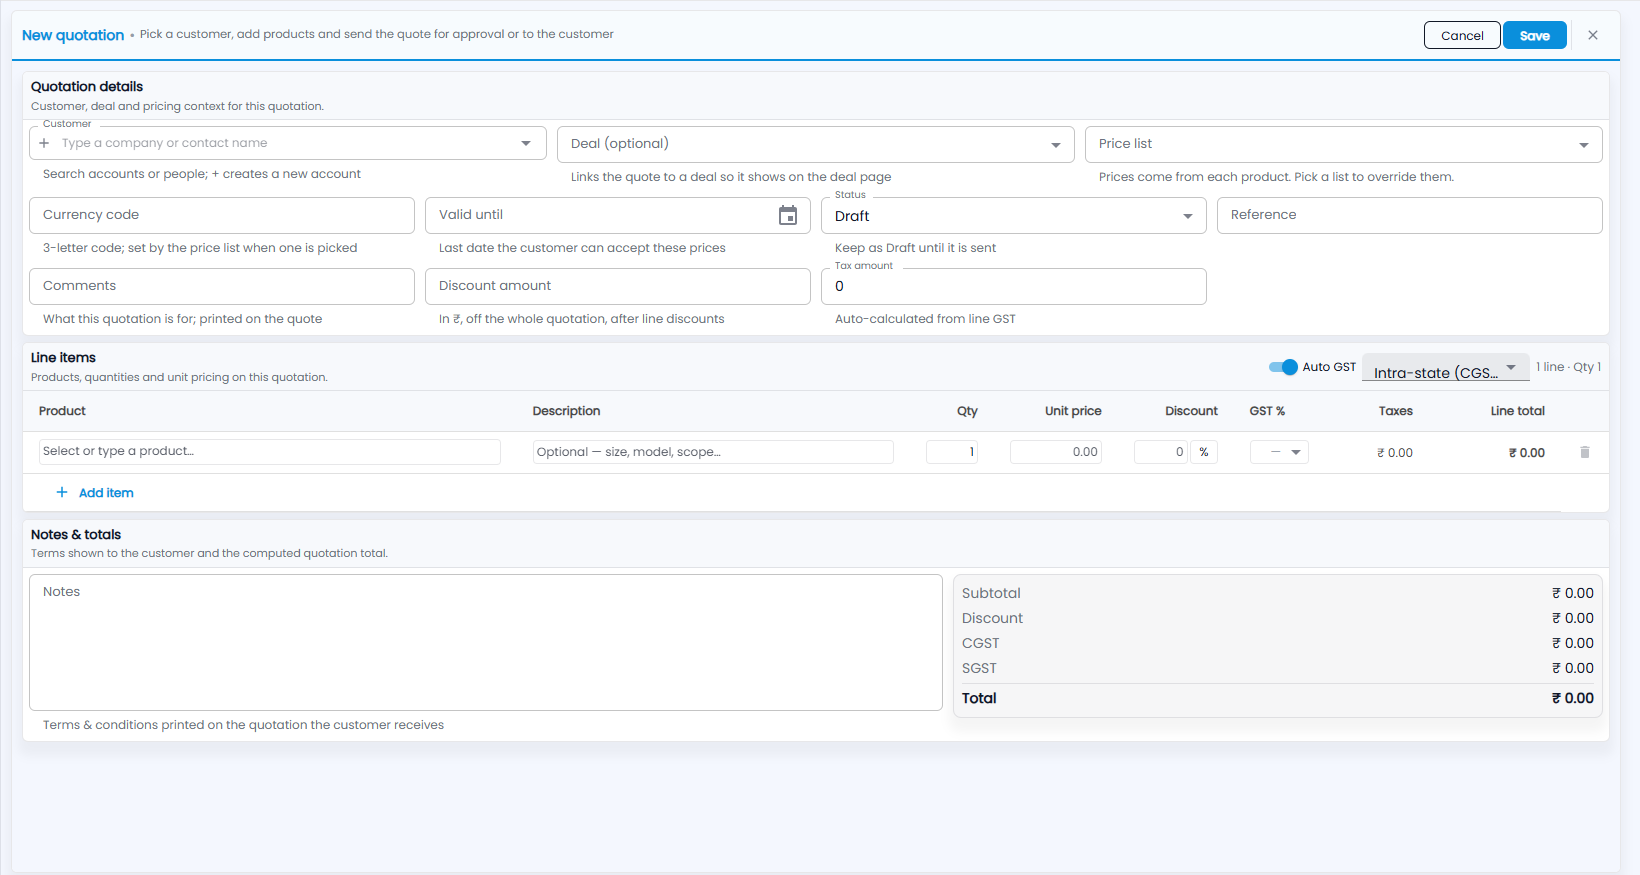Viewport: 1640px width, 875px height.
Task: Delete the line item with trash icon
Action: click(1585, 452)
